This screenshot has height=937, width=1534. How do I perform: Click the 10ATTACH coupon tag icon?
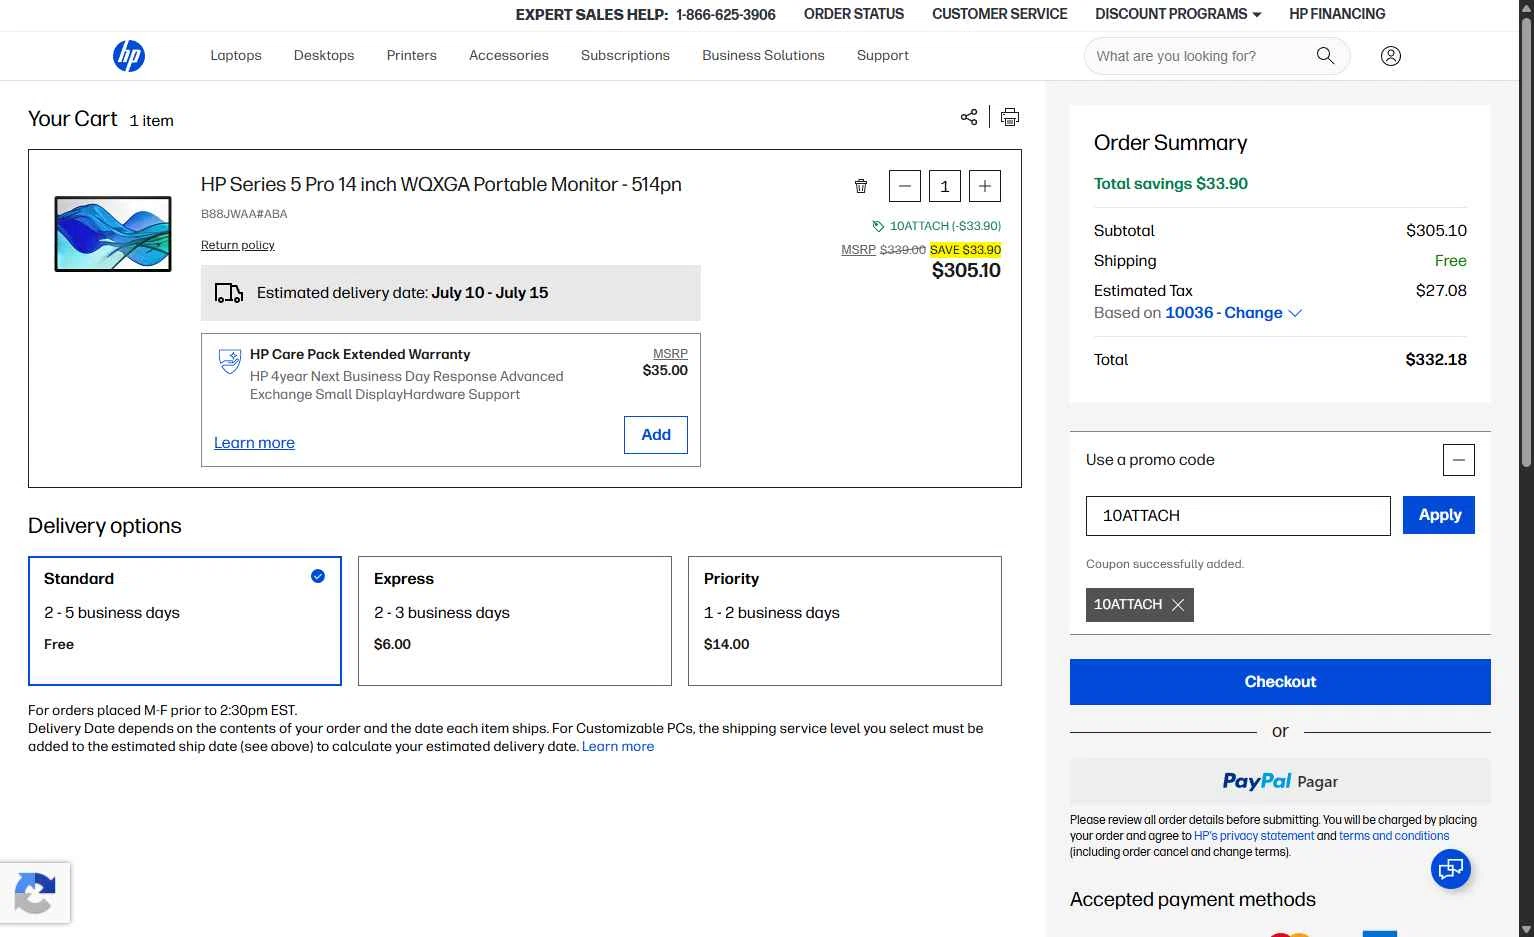(x=878, y=226)
